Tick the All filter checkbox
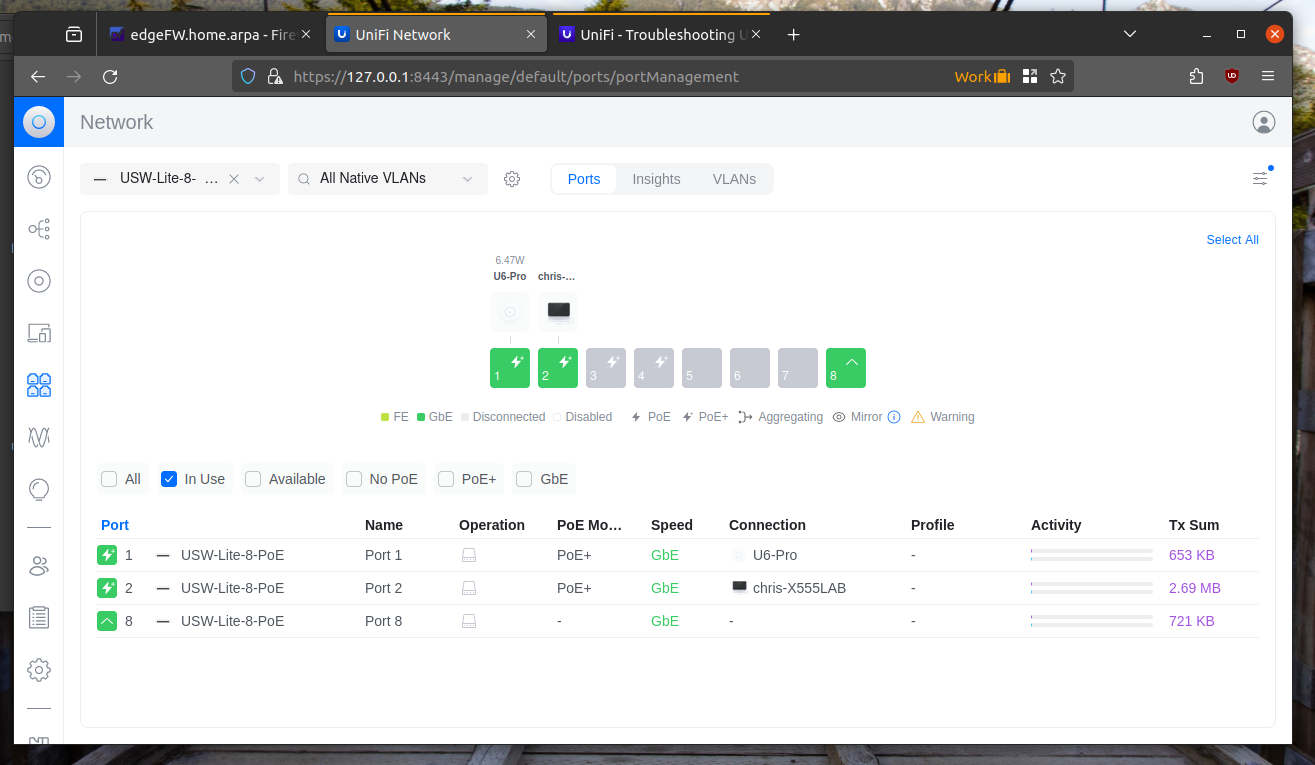This screenshot has width=1315, height=765. 109,479
